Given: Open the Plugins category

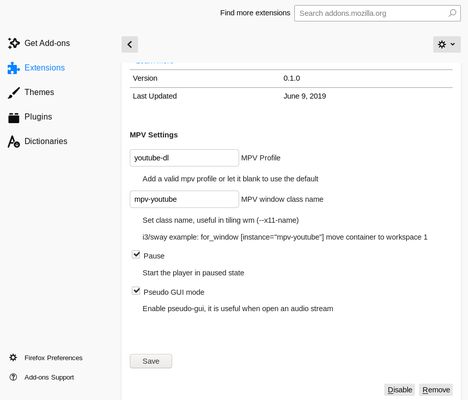Looking at the screenshot, I should [38, 117].
